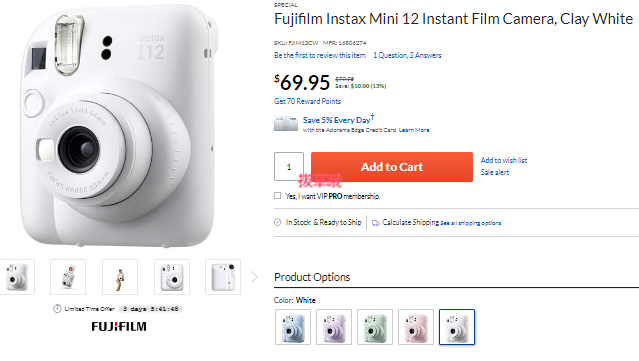Image resolution: width=639 pixels, height=361 pixels.
Task: Click the Fujifilm brand logo
Action: (119, 327)
